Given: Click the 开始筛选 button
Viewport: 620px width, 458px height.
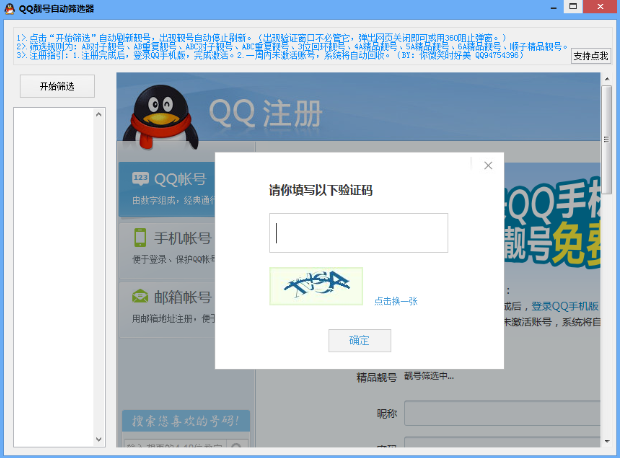Looking at the screenshot, I should pos(57,86).
